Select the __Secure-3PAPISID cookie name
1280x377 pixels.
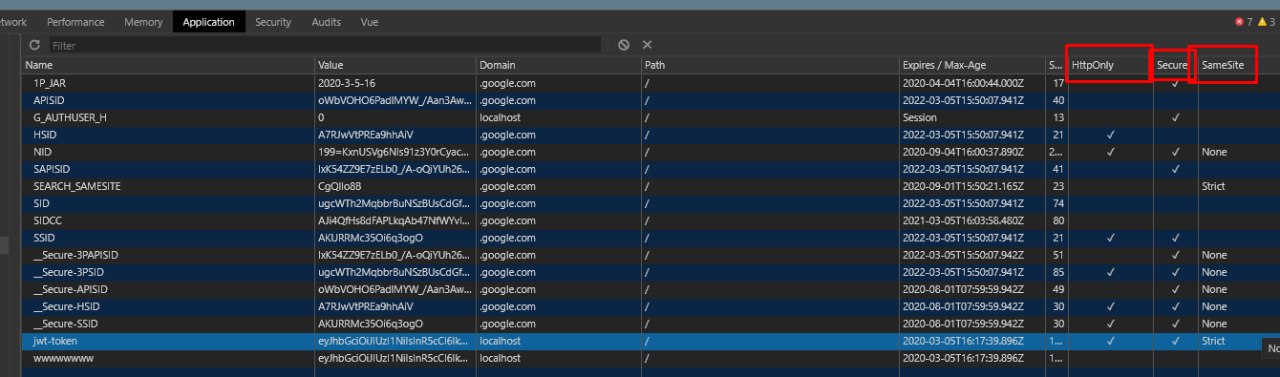pos(75,255)
